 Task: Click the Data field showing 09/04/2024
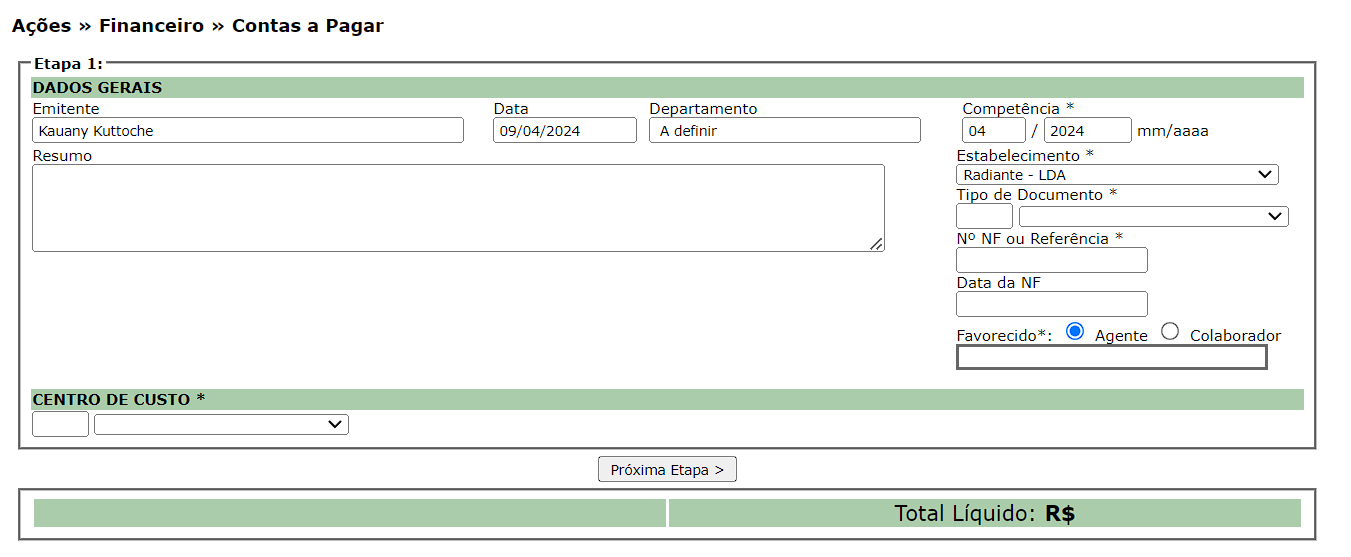pos(564,130)
